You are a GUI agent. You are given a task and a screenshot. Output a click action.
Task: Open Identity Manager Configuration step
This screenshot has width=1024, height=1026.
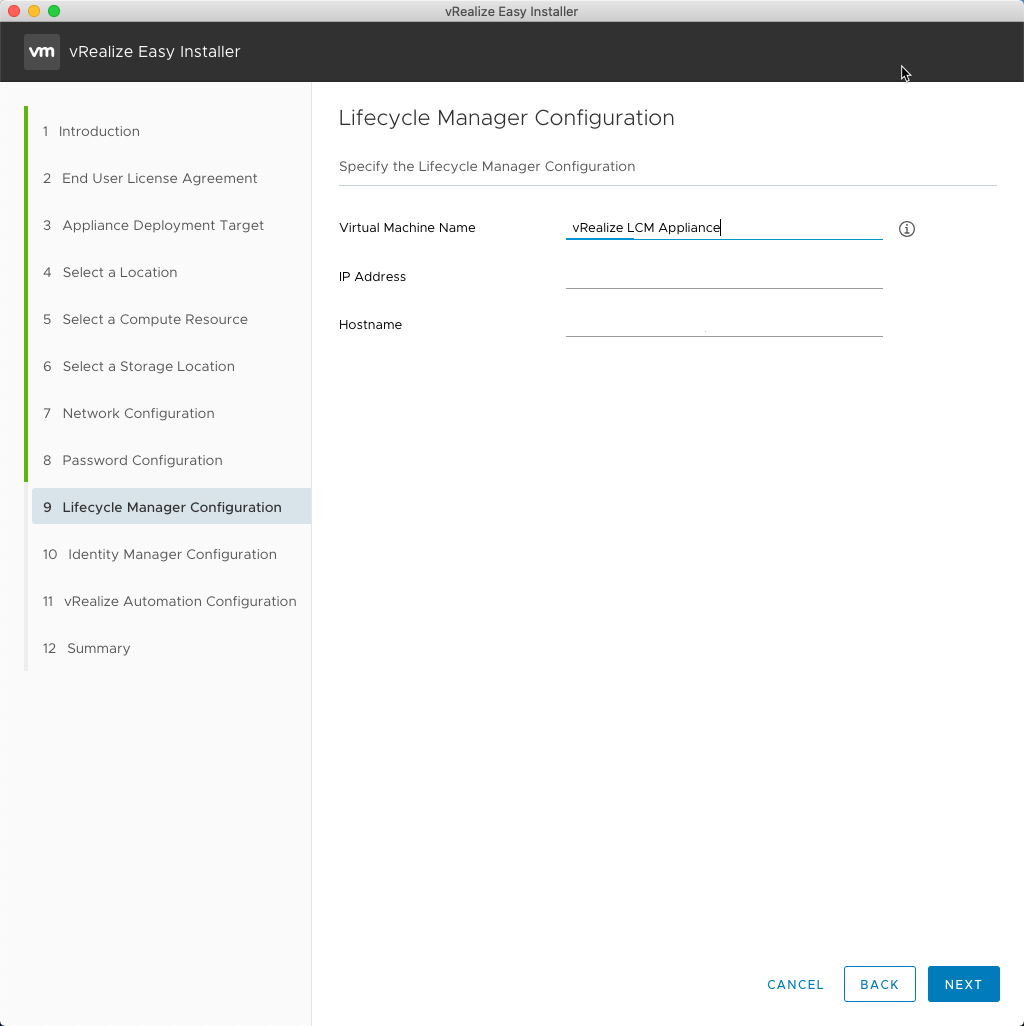click(x=171, y=554)
